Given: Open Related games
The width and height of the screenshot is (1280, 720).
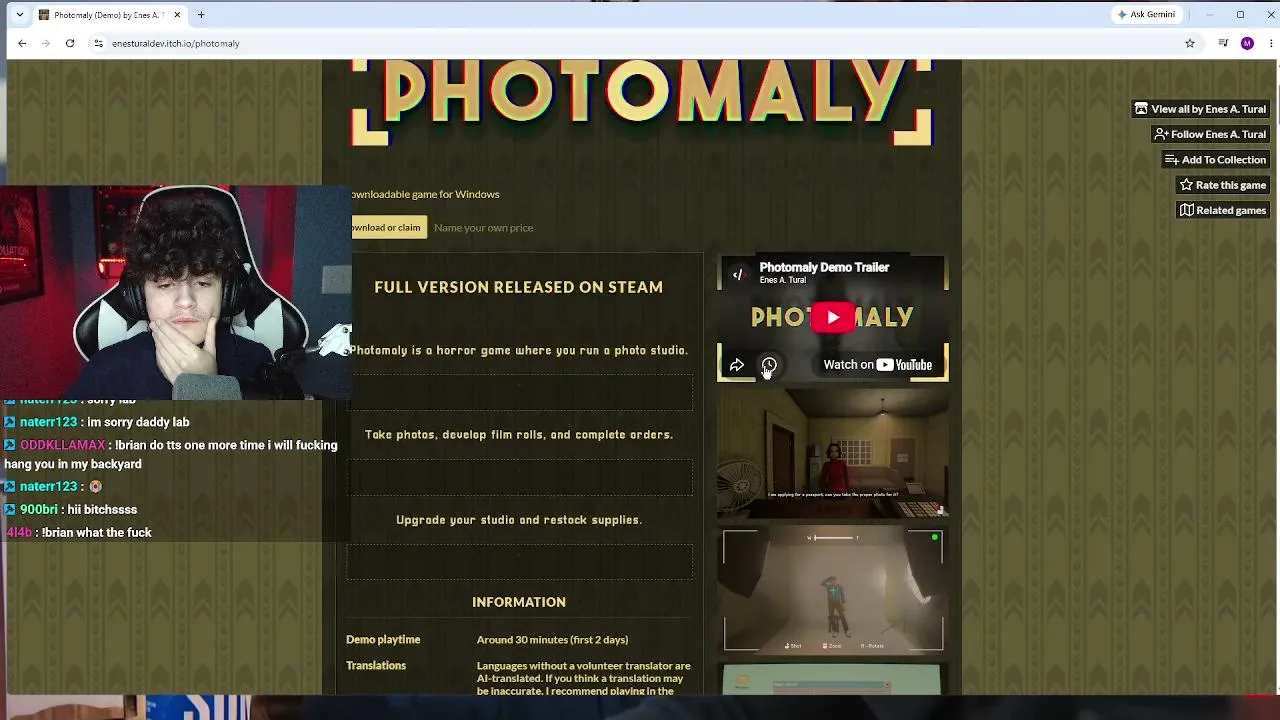Looking at the screenshot, I should (x=1222, y=210).
